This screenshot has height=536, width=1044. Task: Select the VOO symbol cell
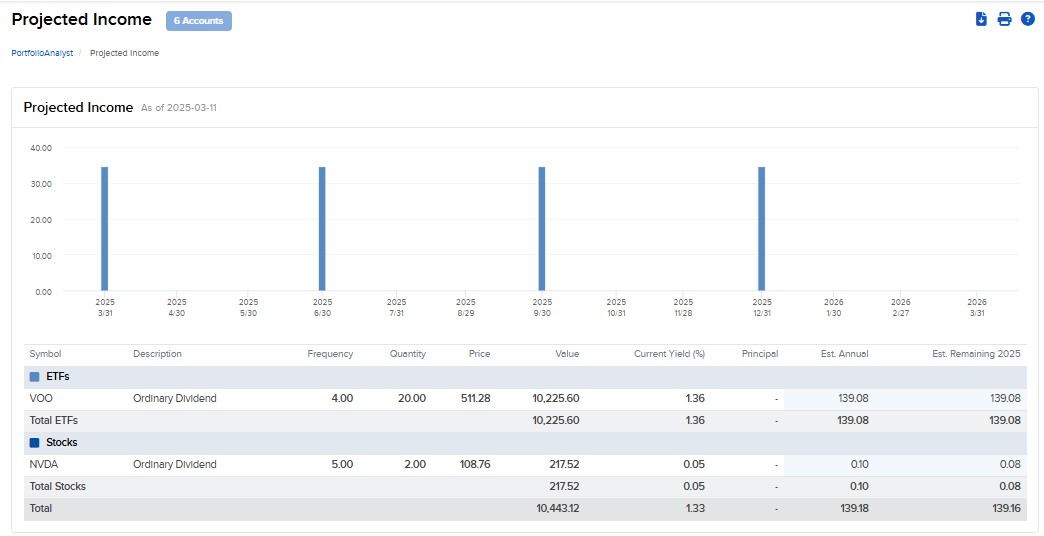pos(39,399)
